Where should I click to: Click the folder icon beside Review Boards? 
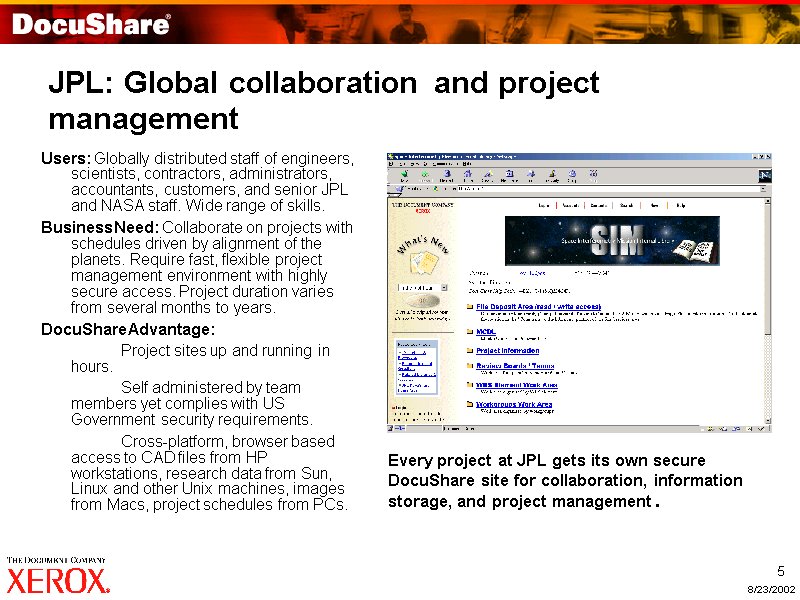click(470, 365)
